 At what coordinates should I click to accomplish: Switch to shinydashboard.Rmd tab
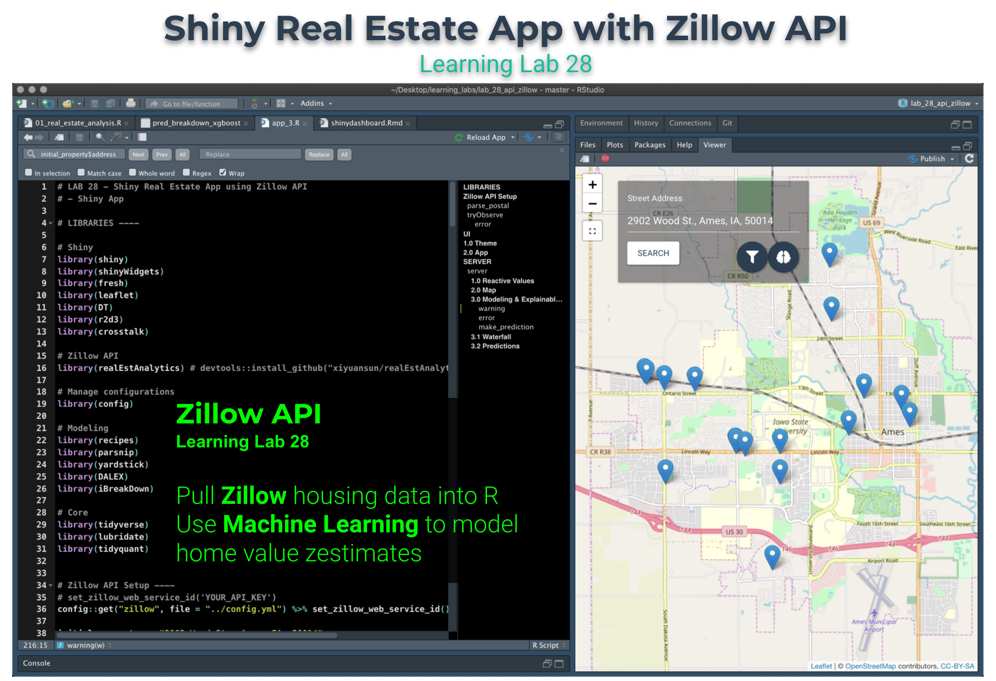365,123
